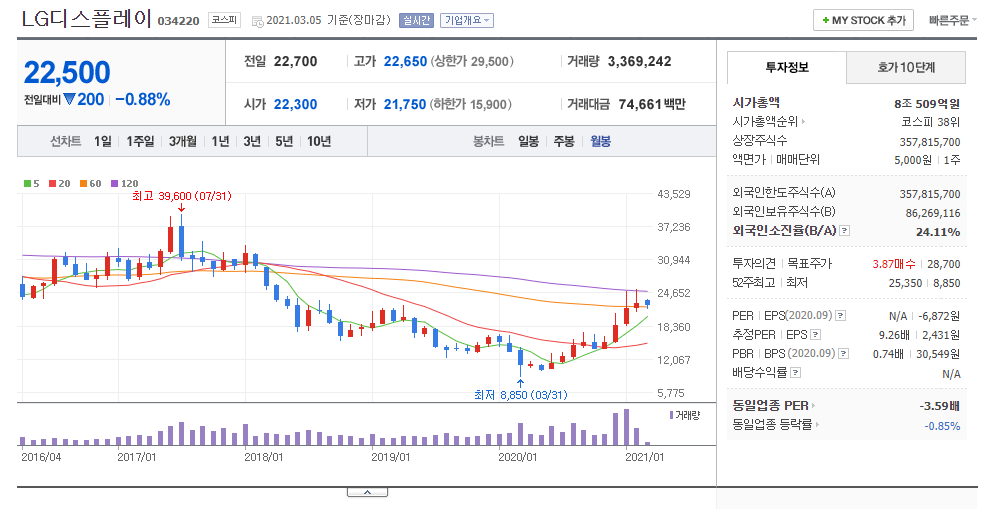Click the 2018/01 x-axis date label
993x509 pixels.
click(x=263, y=456)
